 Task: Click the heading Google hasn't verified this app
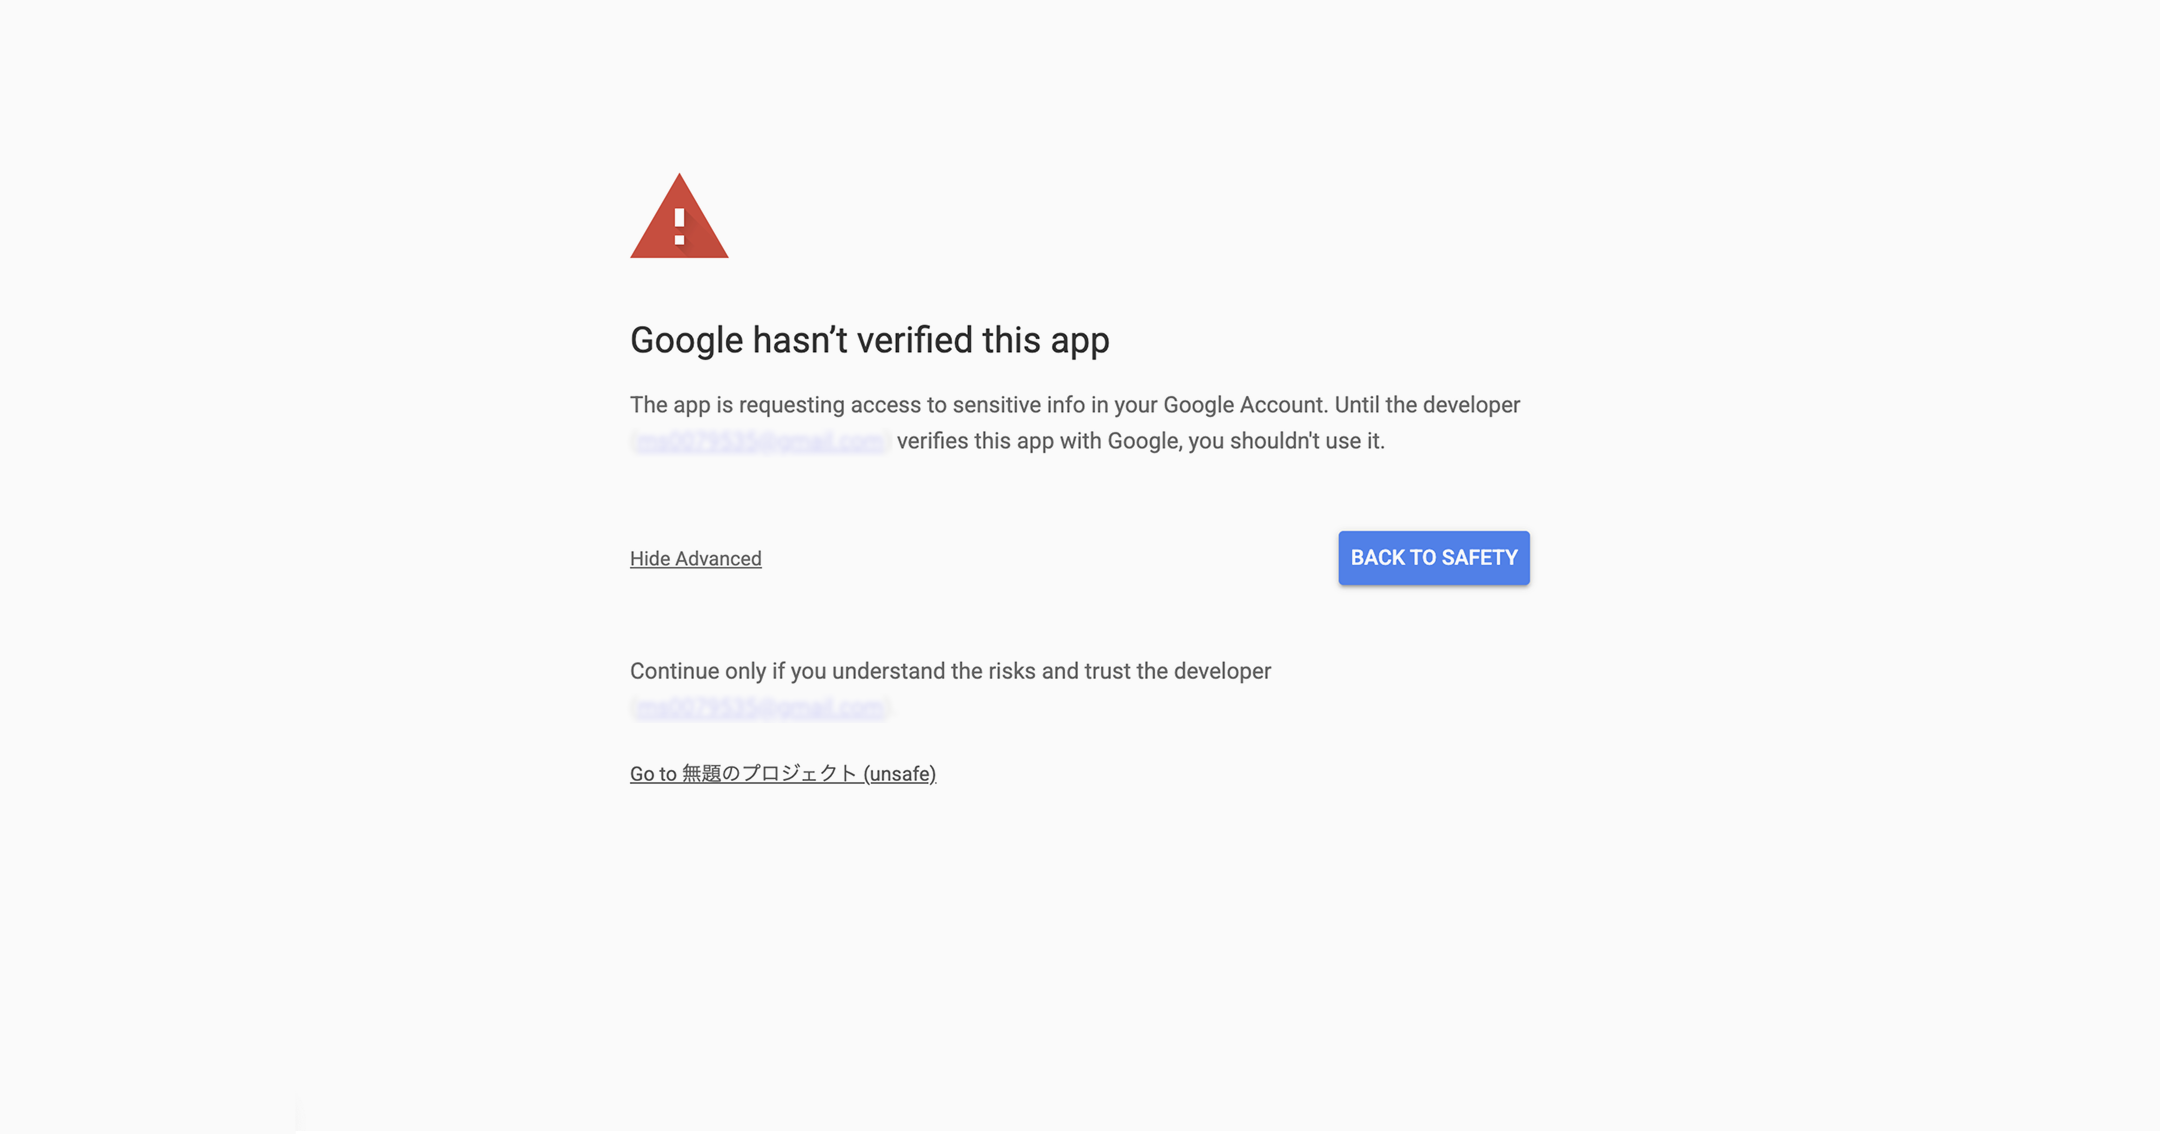[x=869, y=340]
